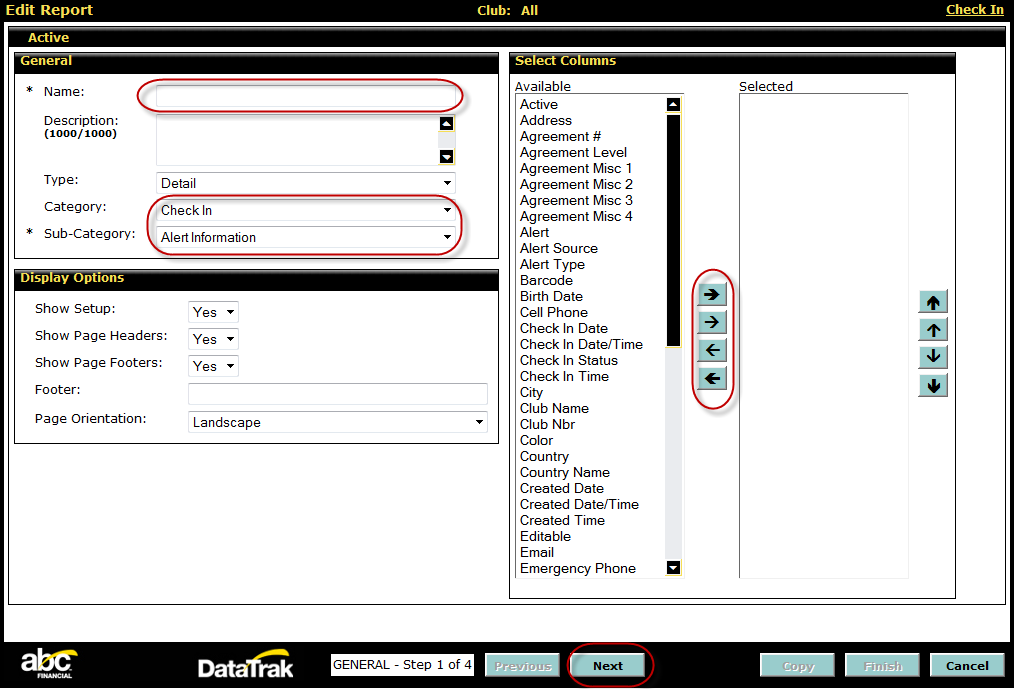Viewport: 1014px width, 689px height.
Task: Change the Show Setup Yes dropdown
Action: click(213, 312)
